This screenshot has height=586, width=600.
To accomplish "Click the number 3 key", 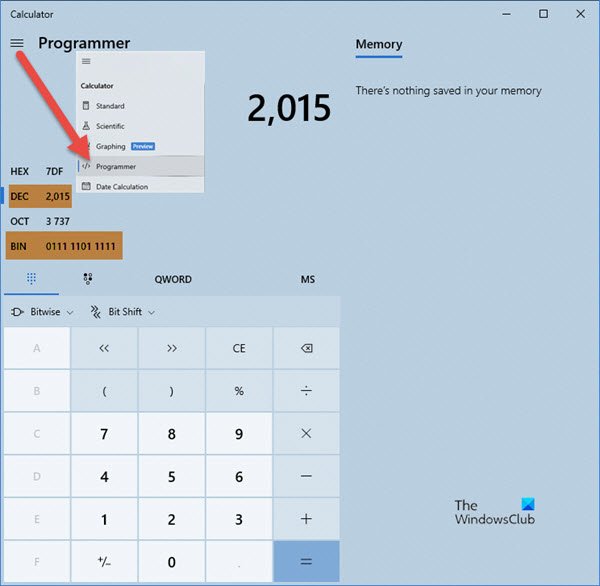I will (x=239, y=519).
